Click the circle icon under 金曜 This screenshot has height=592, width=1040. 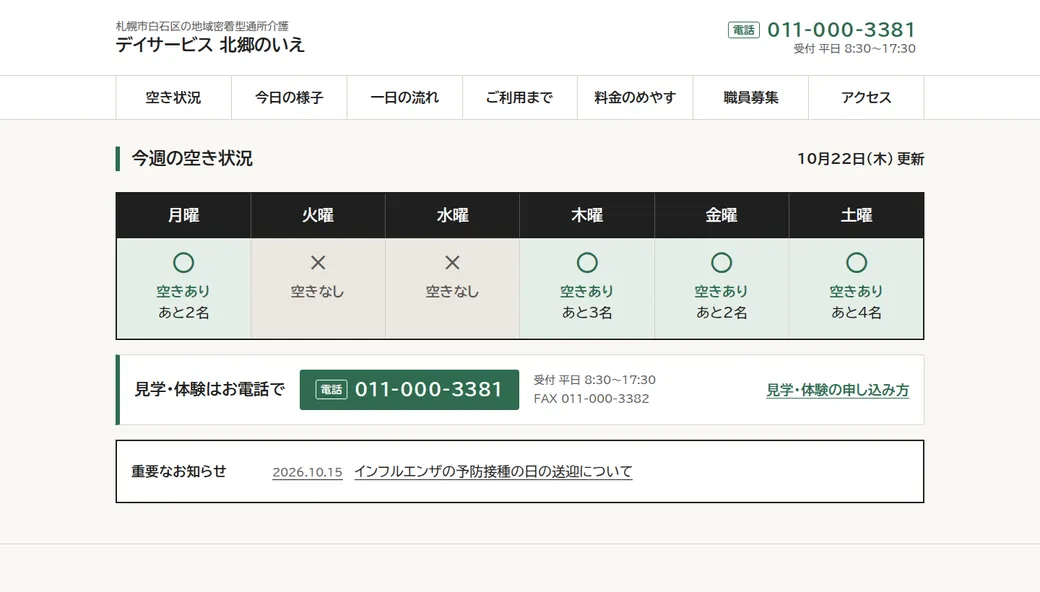pos(722,263)
